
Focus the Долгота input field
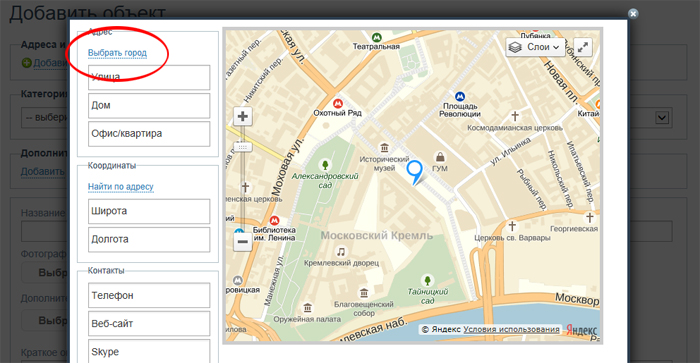coord(149,239)
